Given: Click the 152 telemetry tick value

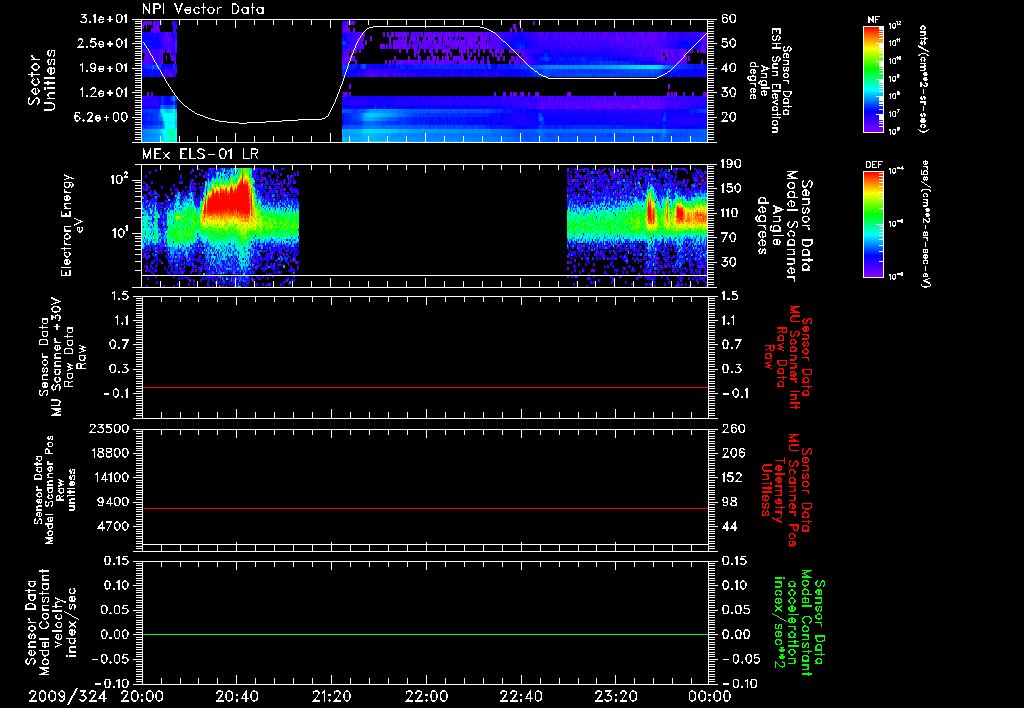Looking at the screenshot, I should coord(733,477).
